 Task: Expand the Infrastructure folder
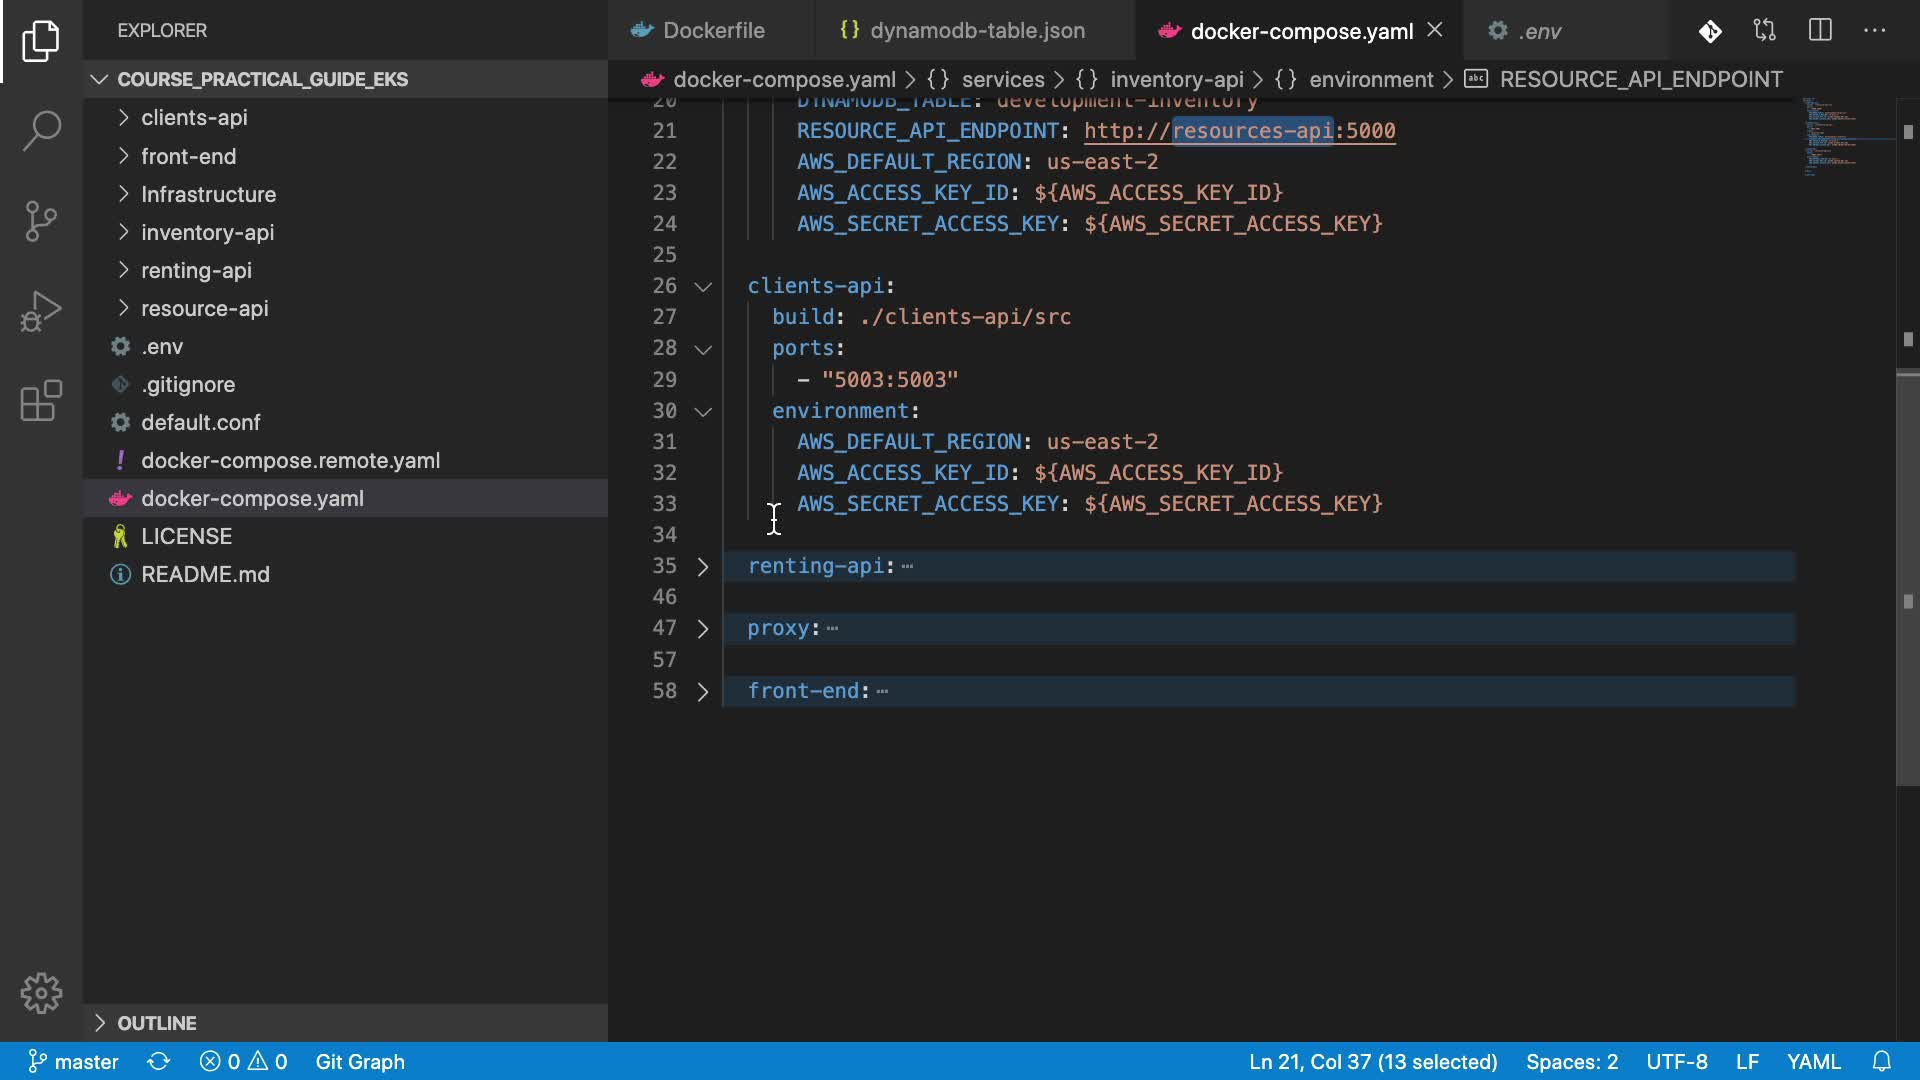tap(208, 194)
